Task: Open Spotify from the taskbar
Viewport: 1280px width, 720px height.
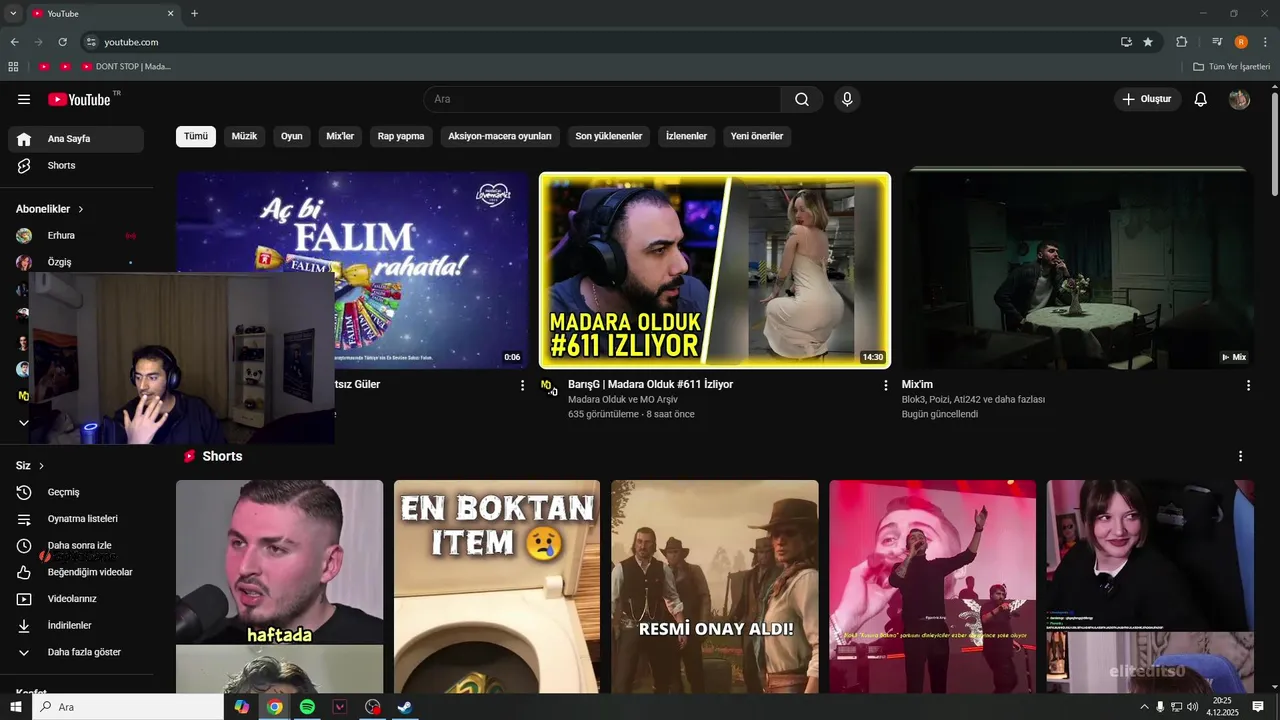Action: click(307, 707)
